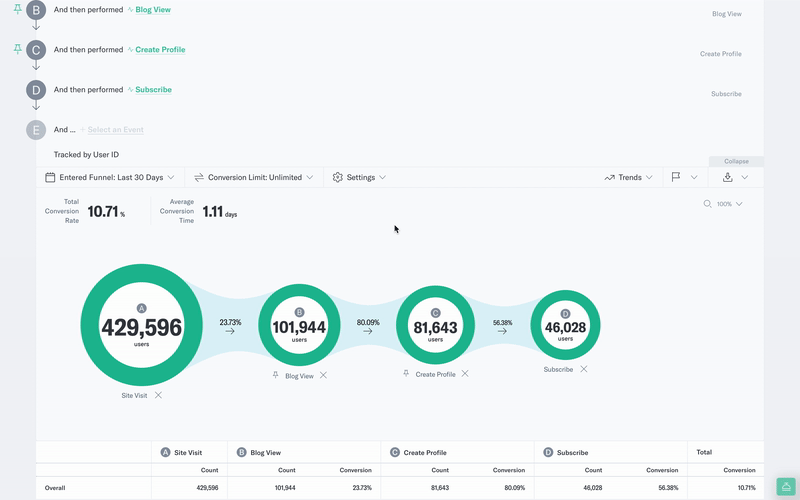Open the Subscribe event link
Image resolution: width=800 pixels, height=500 pixels.
pyautogui.click(x=154, y=89)
